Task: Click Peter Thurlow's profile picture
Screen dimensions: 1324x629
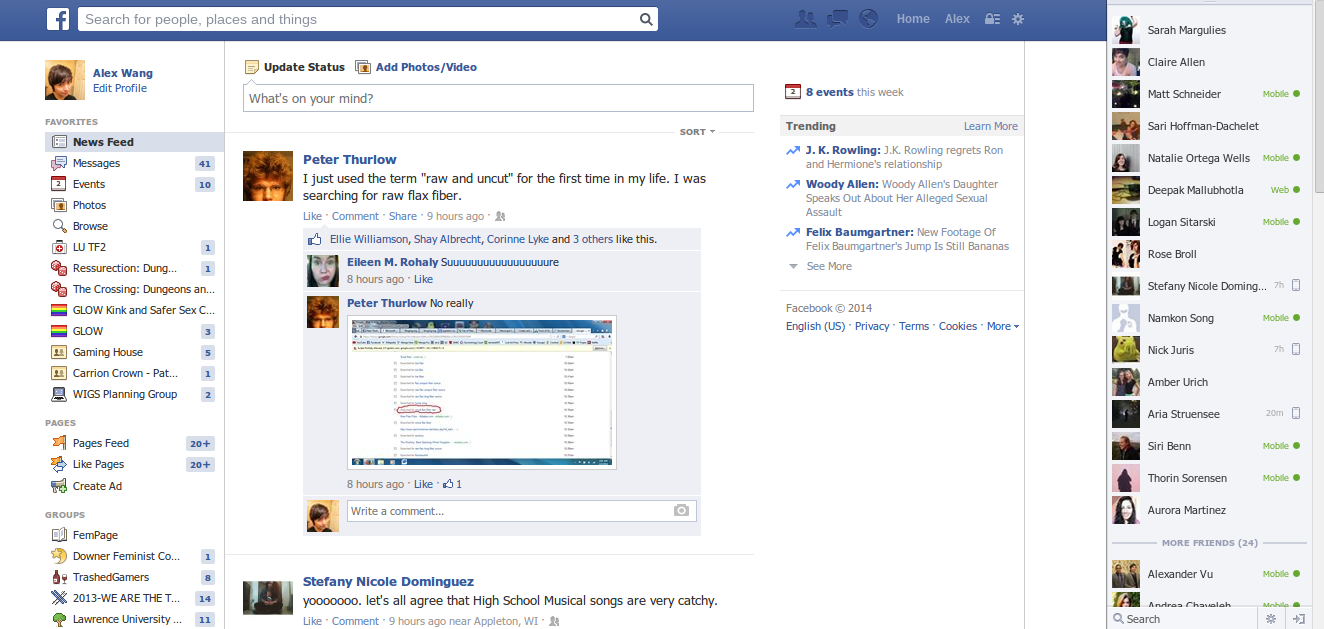Action: pos(268,176)
